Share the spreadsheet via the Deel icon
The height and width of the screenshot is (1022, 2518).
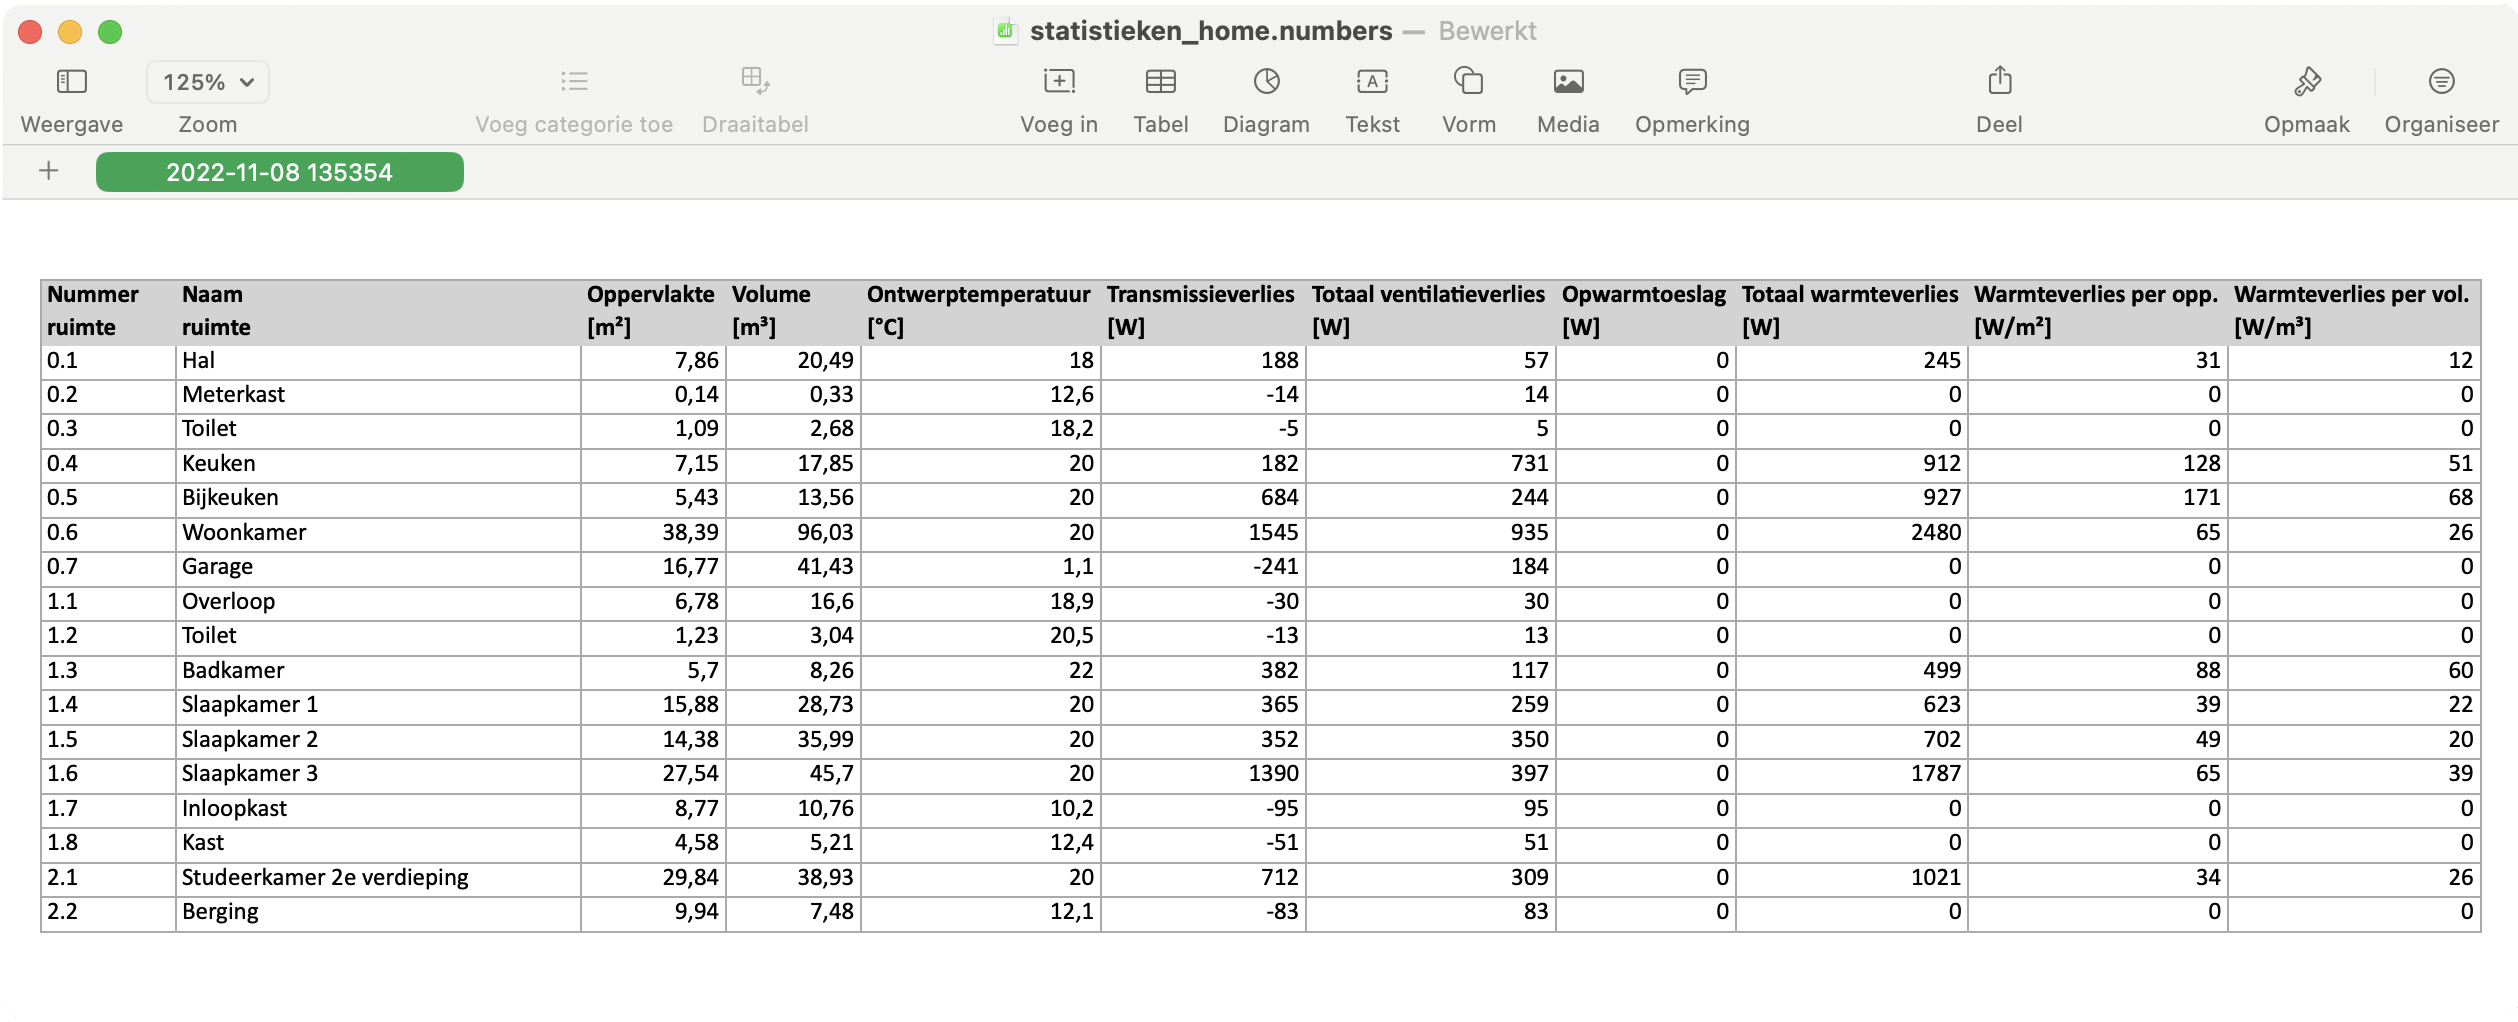point(1997,95)
